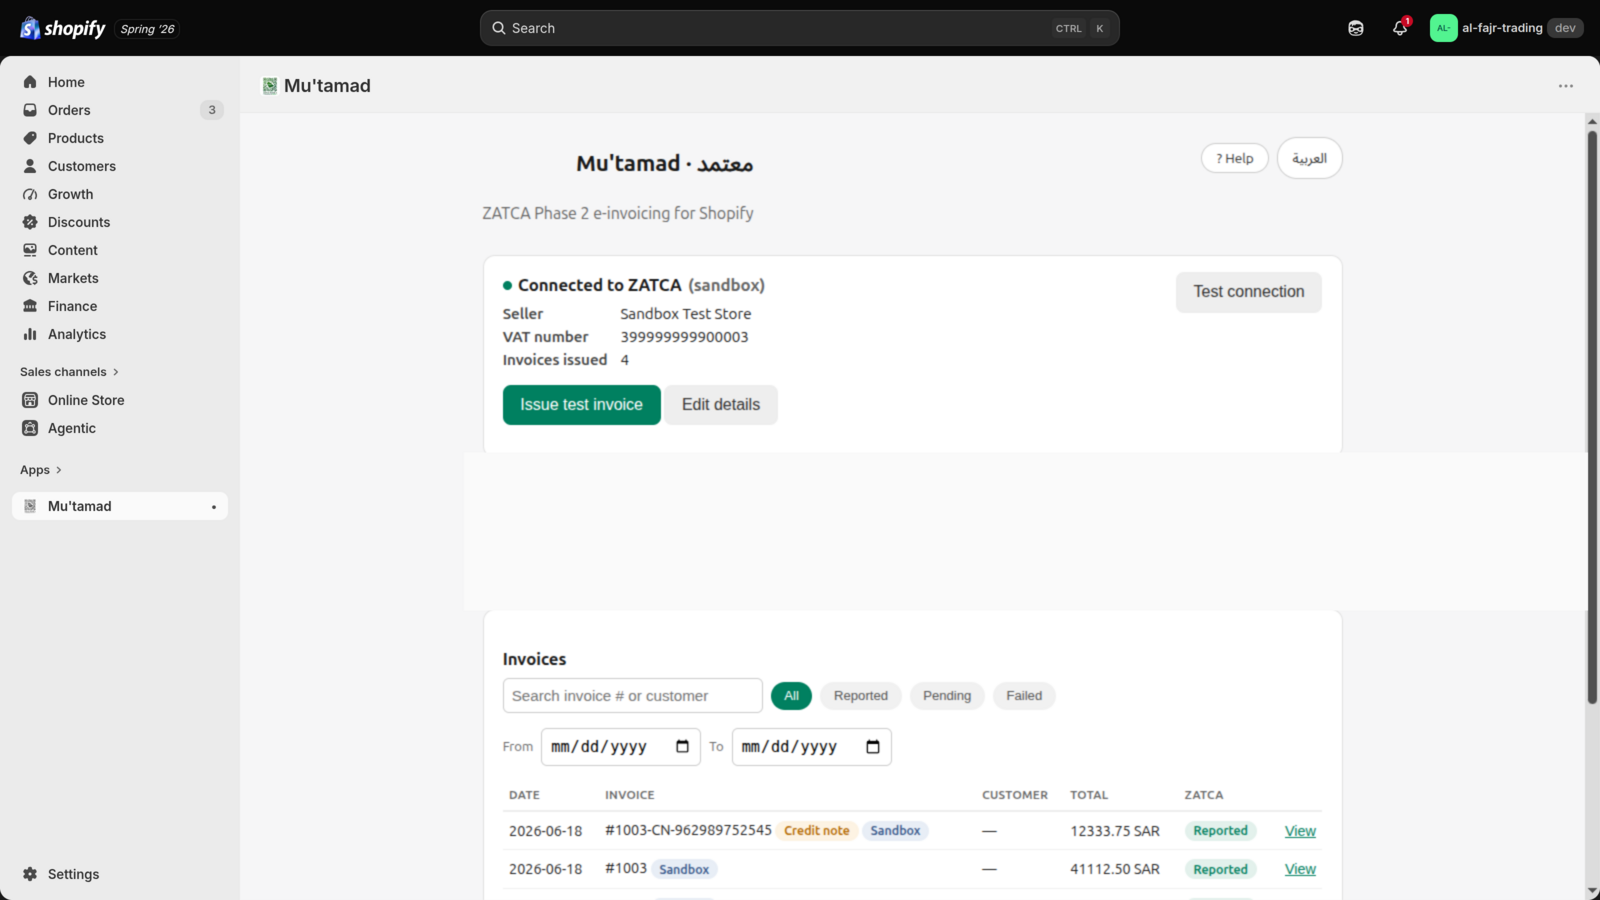Click the top Search bar
Viewport: 1600px width, 900px height.
[800, 28]
